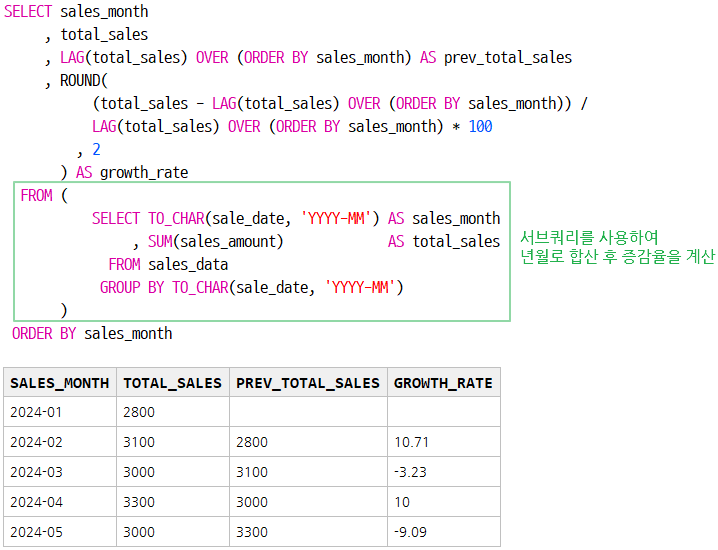Image resolution: width=718 pixels, height=550 pixels.
Task: Click the first SELECT keyword at the top
Action: (x=28, y=11)
